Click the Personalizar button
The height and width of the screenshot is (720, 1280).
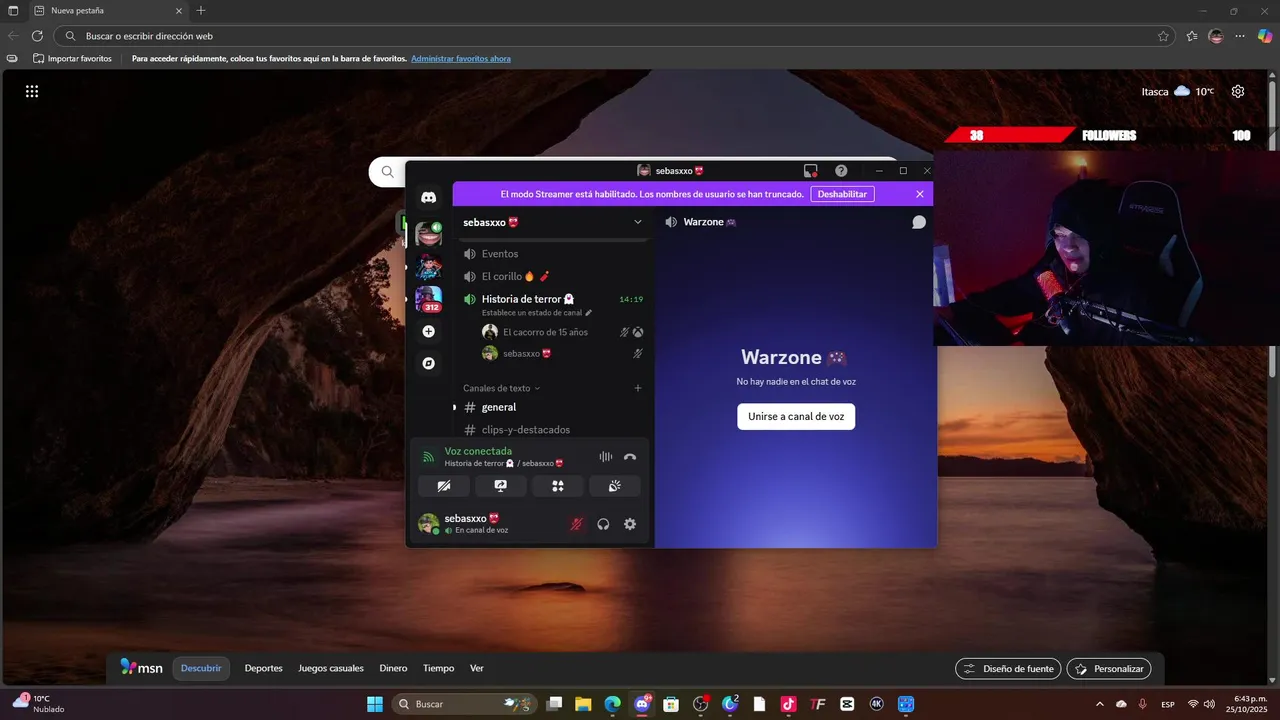click(1109, 669)
